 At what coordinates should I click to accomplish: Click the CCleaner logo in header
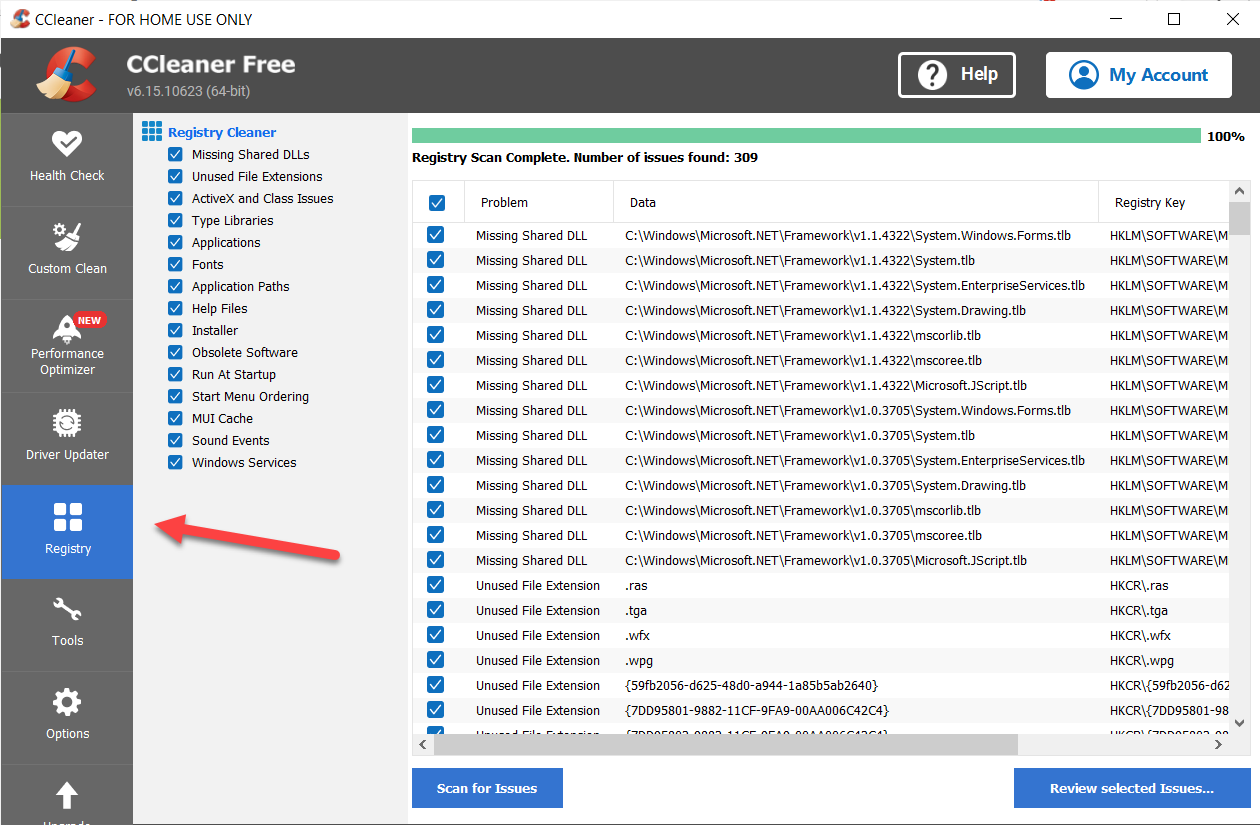67,75
